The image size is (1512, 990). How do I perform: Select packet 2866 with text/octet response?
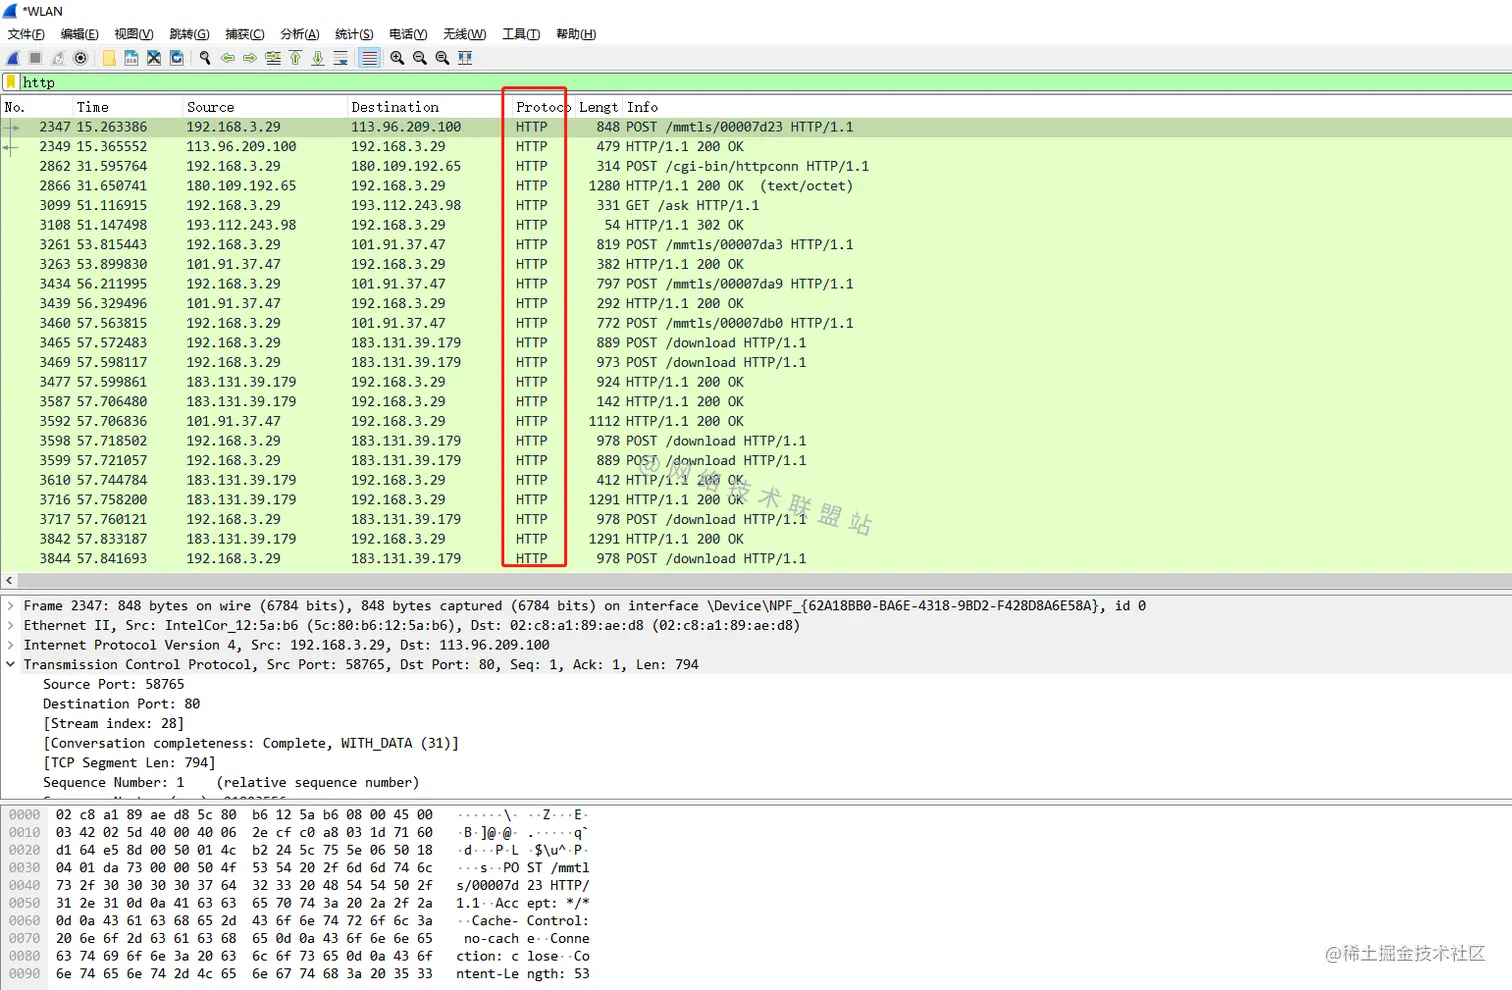(756, 186)
